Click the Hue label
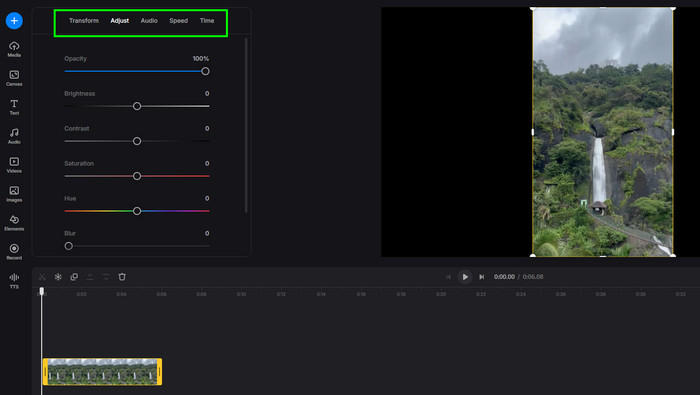 click(70, 198)
